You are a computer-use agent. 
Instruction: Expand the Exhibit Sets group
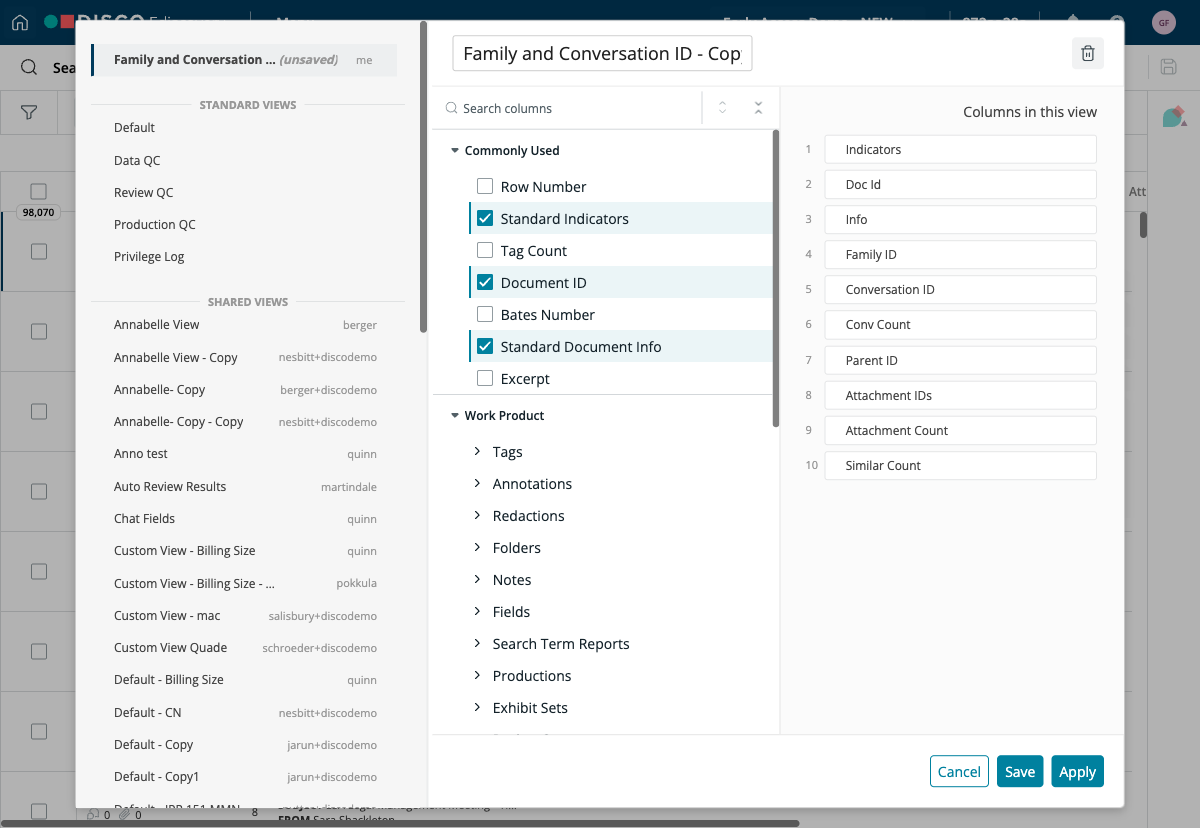[x=477, y=708]
